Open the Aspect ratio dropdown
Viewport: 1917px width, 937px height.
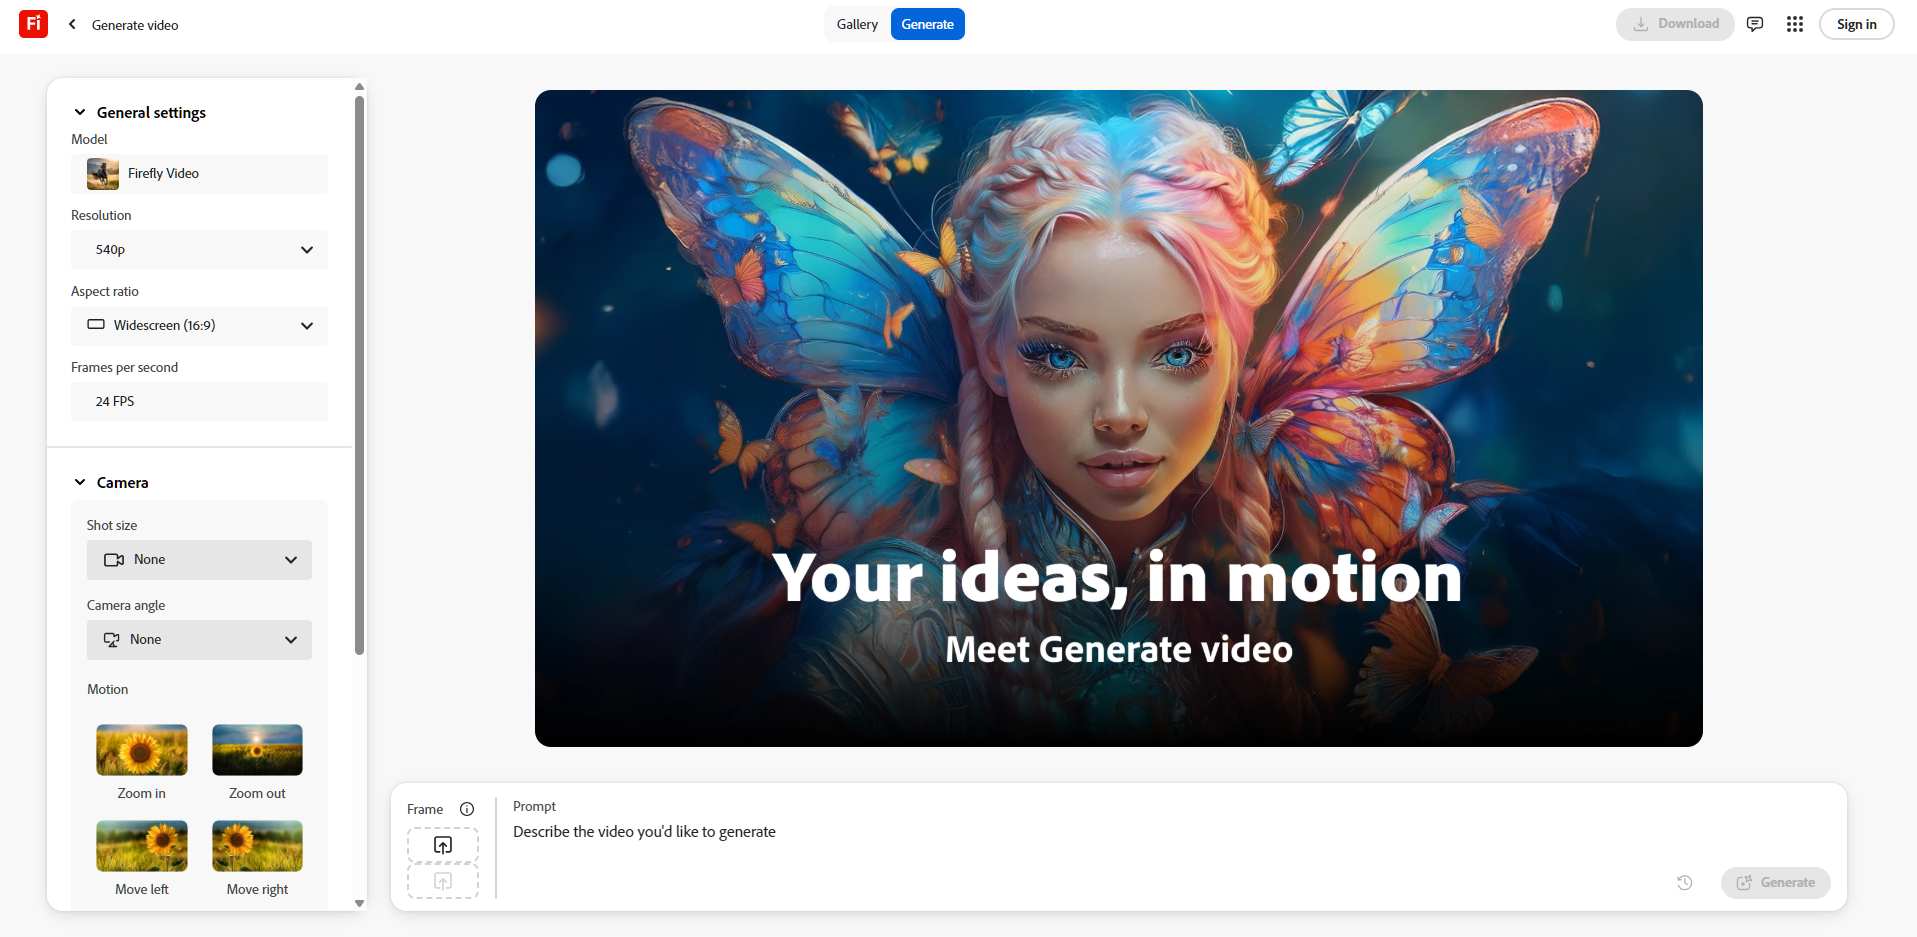[199, 325]
